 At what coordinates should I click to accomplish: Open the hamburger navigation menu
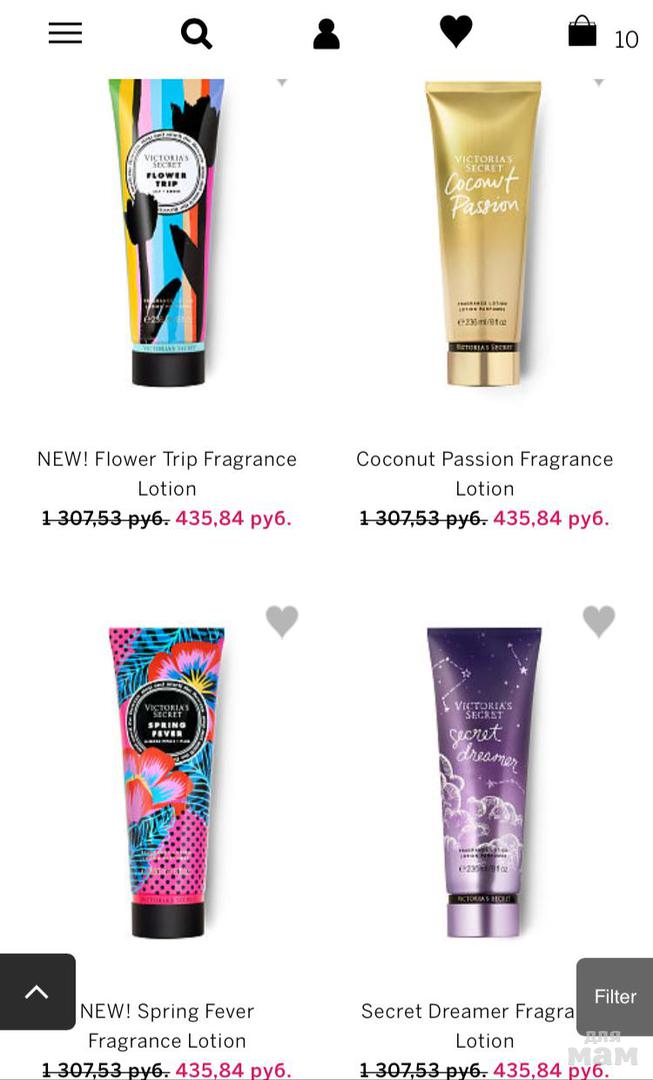point(65,33)
